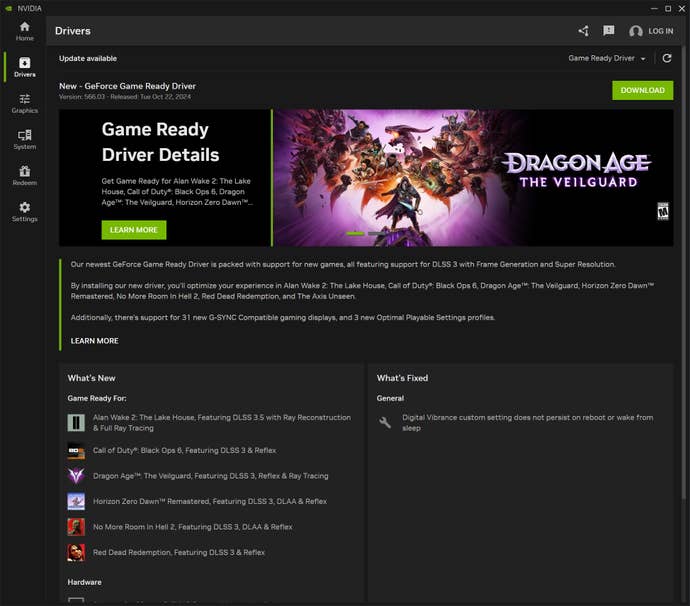
Task: Click the Dragon Age Veilguard game icon
Action: pyautogui.click(x=76, y=476)
